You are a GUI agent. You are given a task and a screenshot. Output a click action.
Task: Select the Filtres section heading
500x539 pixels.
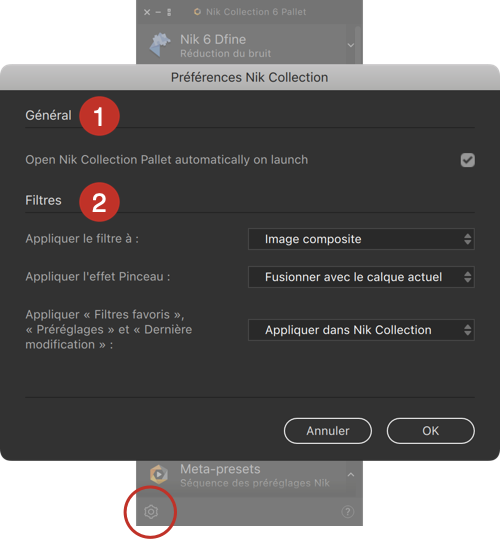(43, 200)
